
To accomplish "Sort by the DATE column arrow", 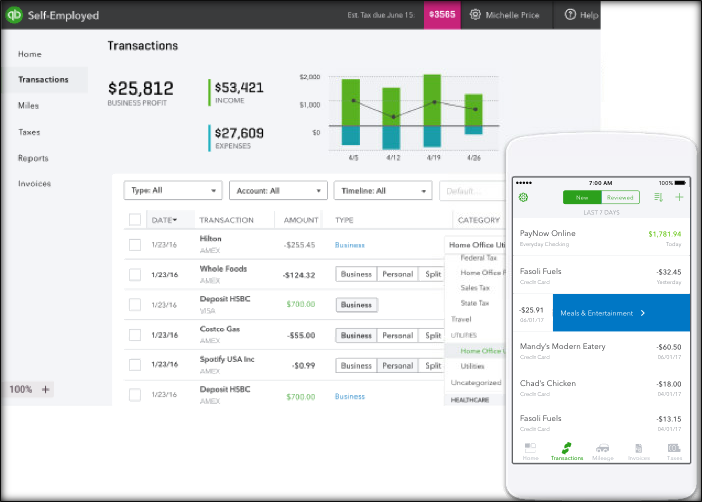I will coord(175,220).
